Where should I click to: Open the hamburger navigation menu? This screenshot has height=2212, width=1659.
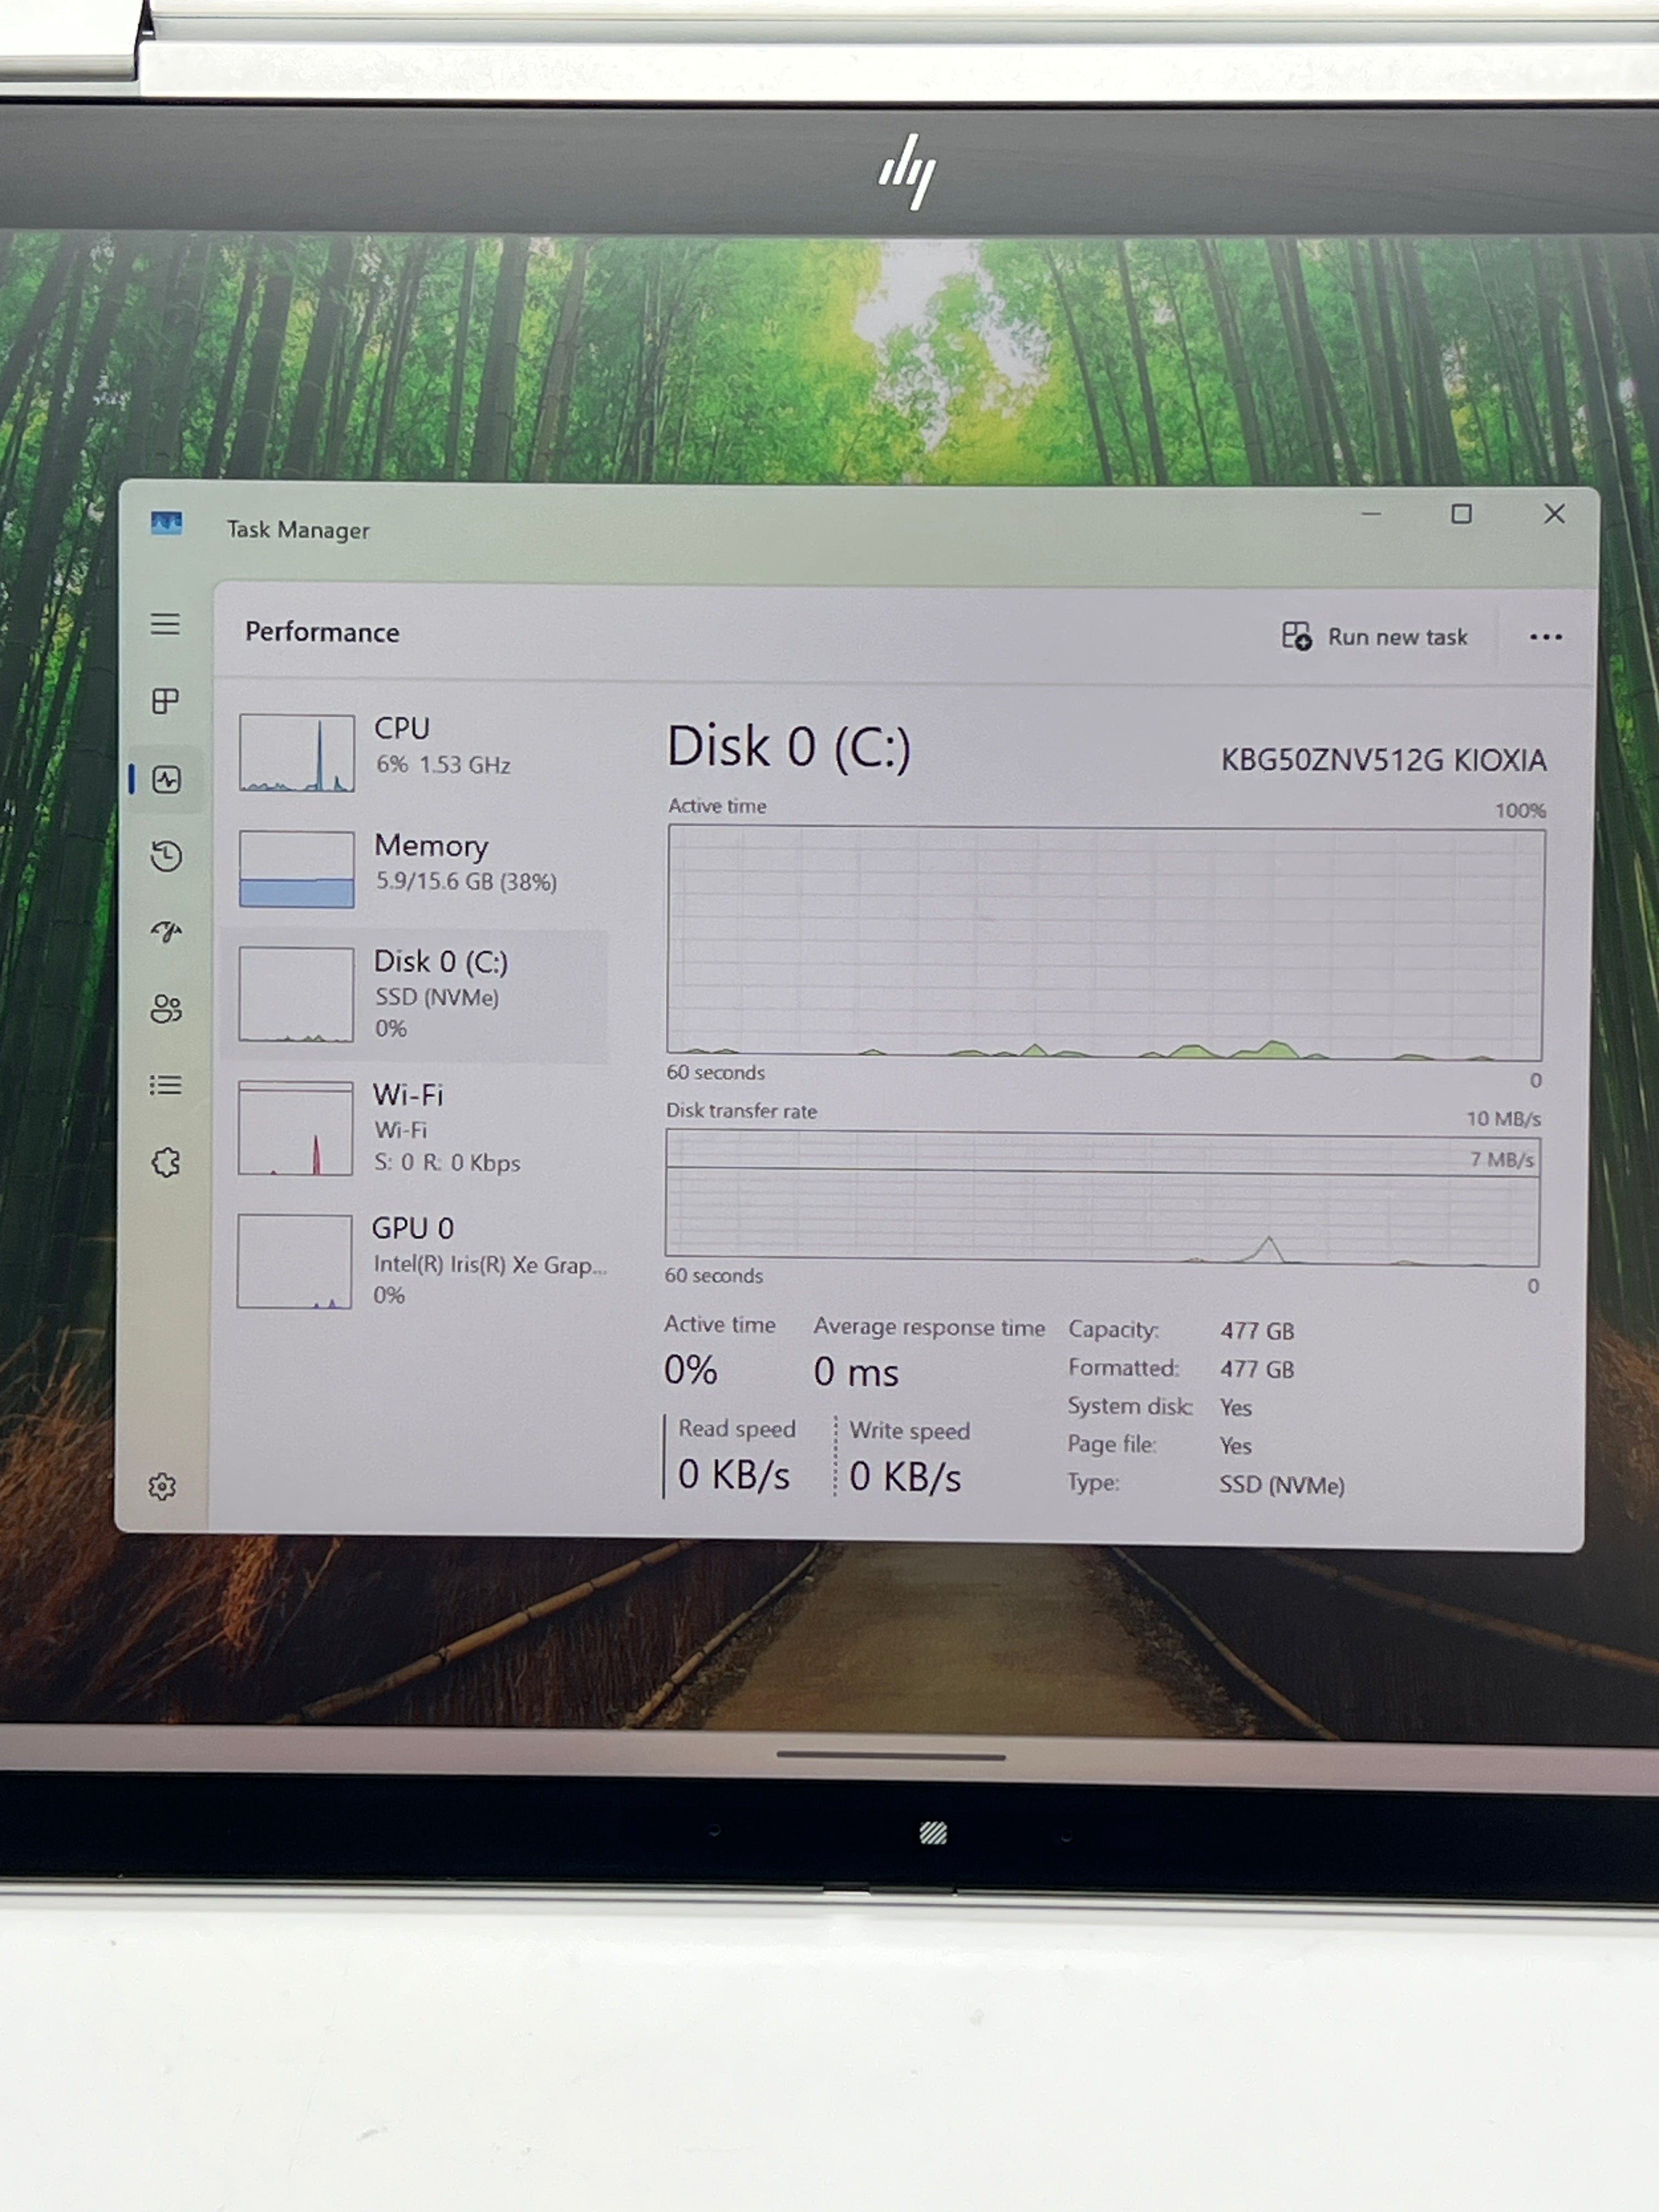(165, 625)
